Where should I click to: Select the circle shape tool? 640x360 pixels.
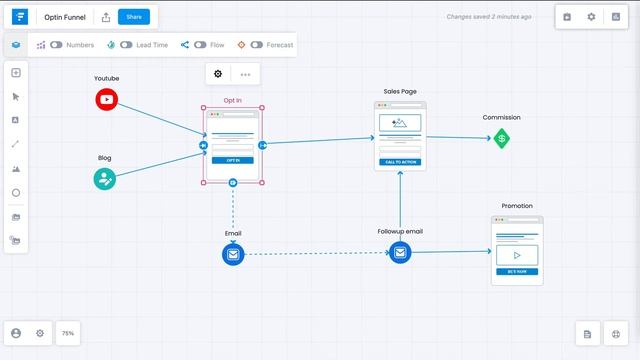[16, 193]
